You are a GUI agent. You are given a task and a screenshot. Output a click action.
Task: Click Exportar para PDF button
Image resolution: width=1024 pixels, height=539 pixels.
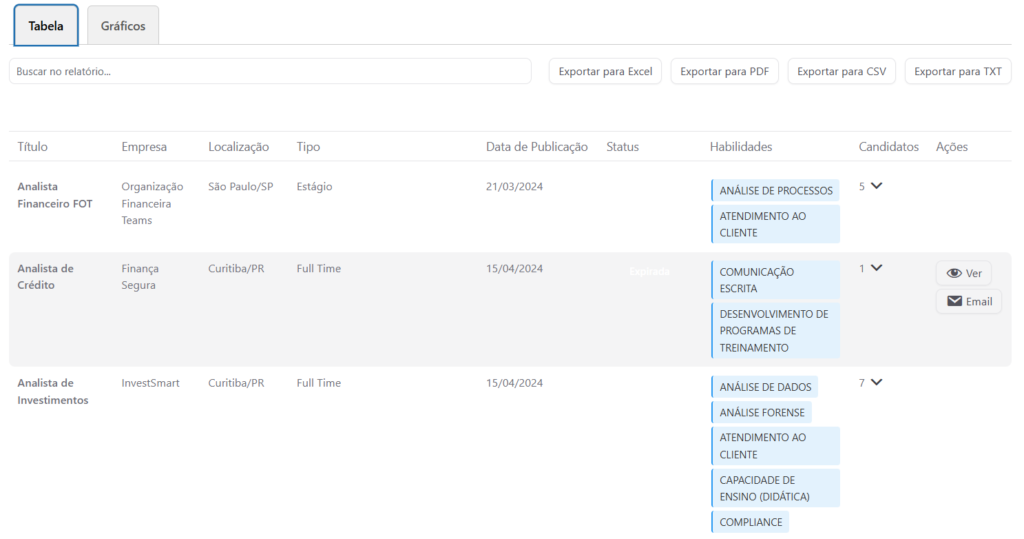pyautogui.click(x=725, y=71)
